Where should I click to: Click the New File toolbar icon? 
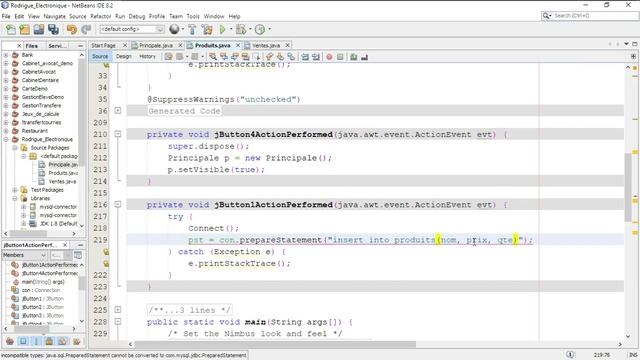point(11,29)
